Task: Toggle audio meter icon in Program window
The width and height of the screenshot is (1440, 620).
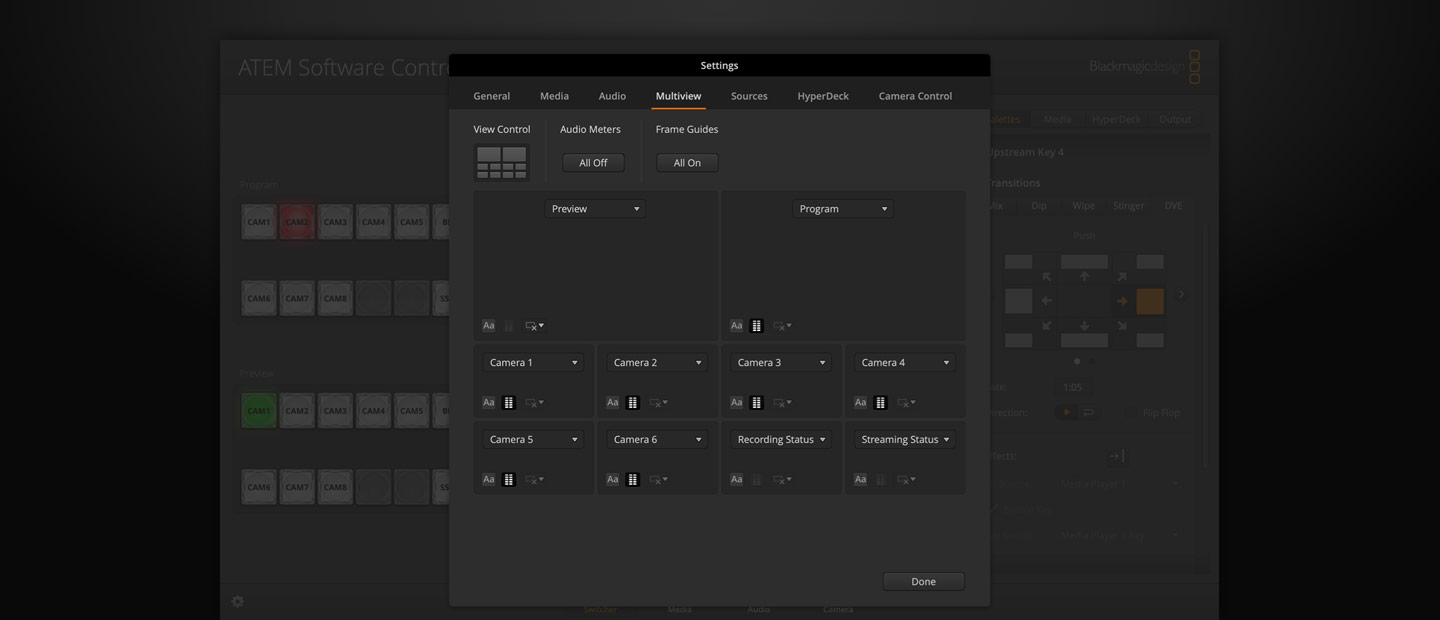Action: [x=757, y=326]
